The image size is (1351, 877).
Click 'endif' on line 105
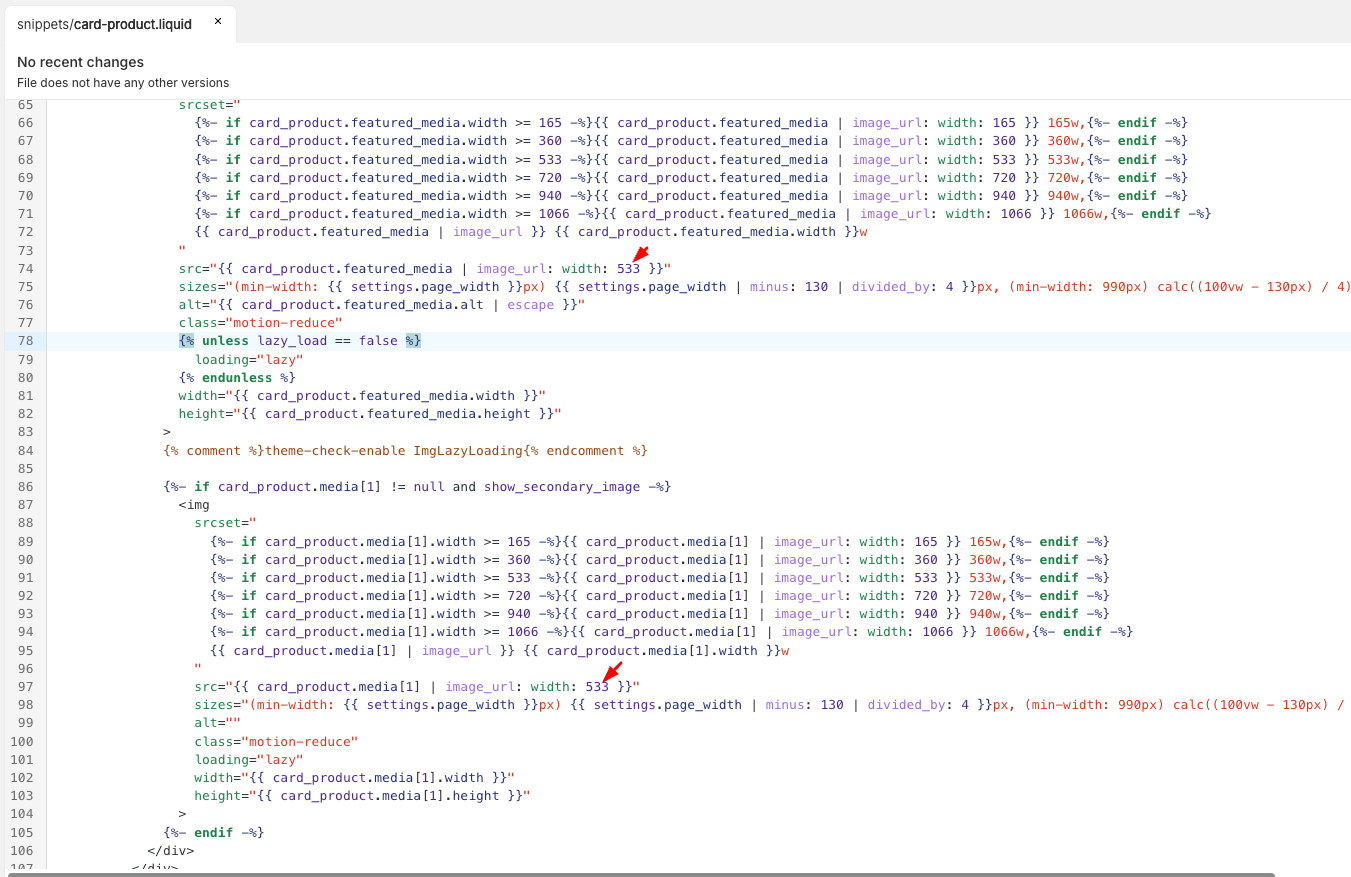tap(214, 833)
